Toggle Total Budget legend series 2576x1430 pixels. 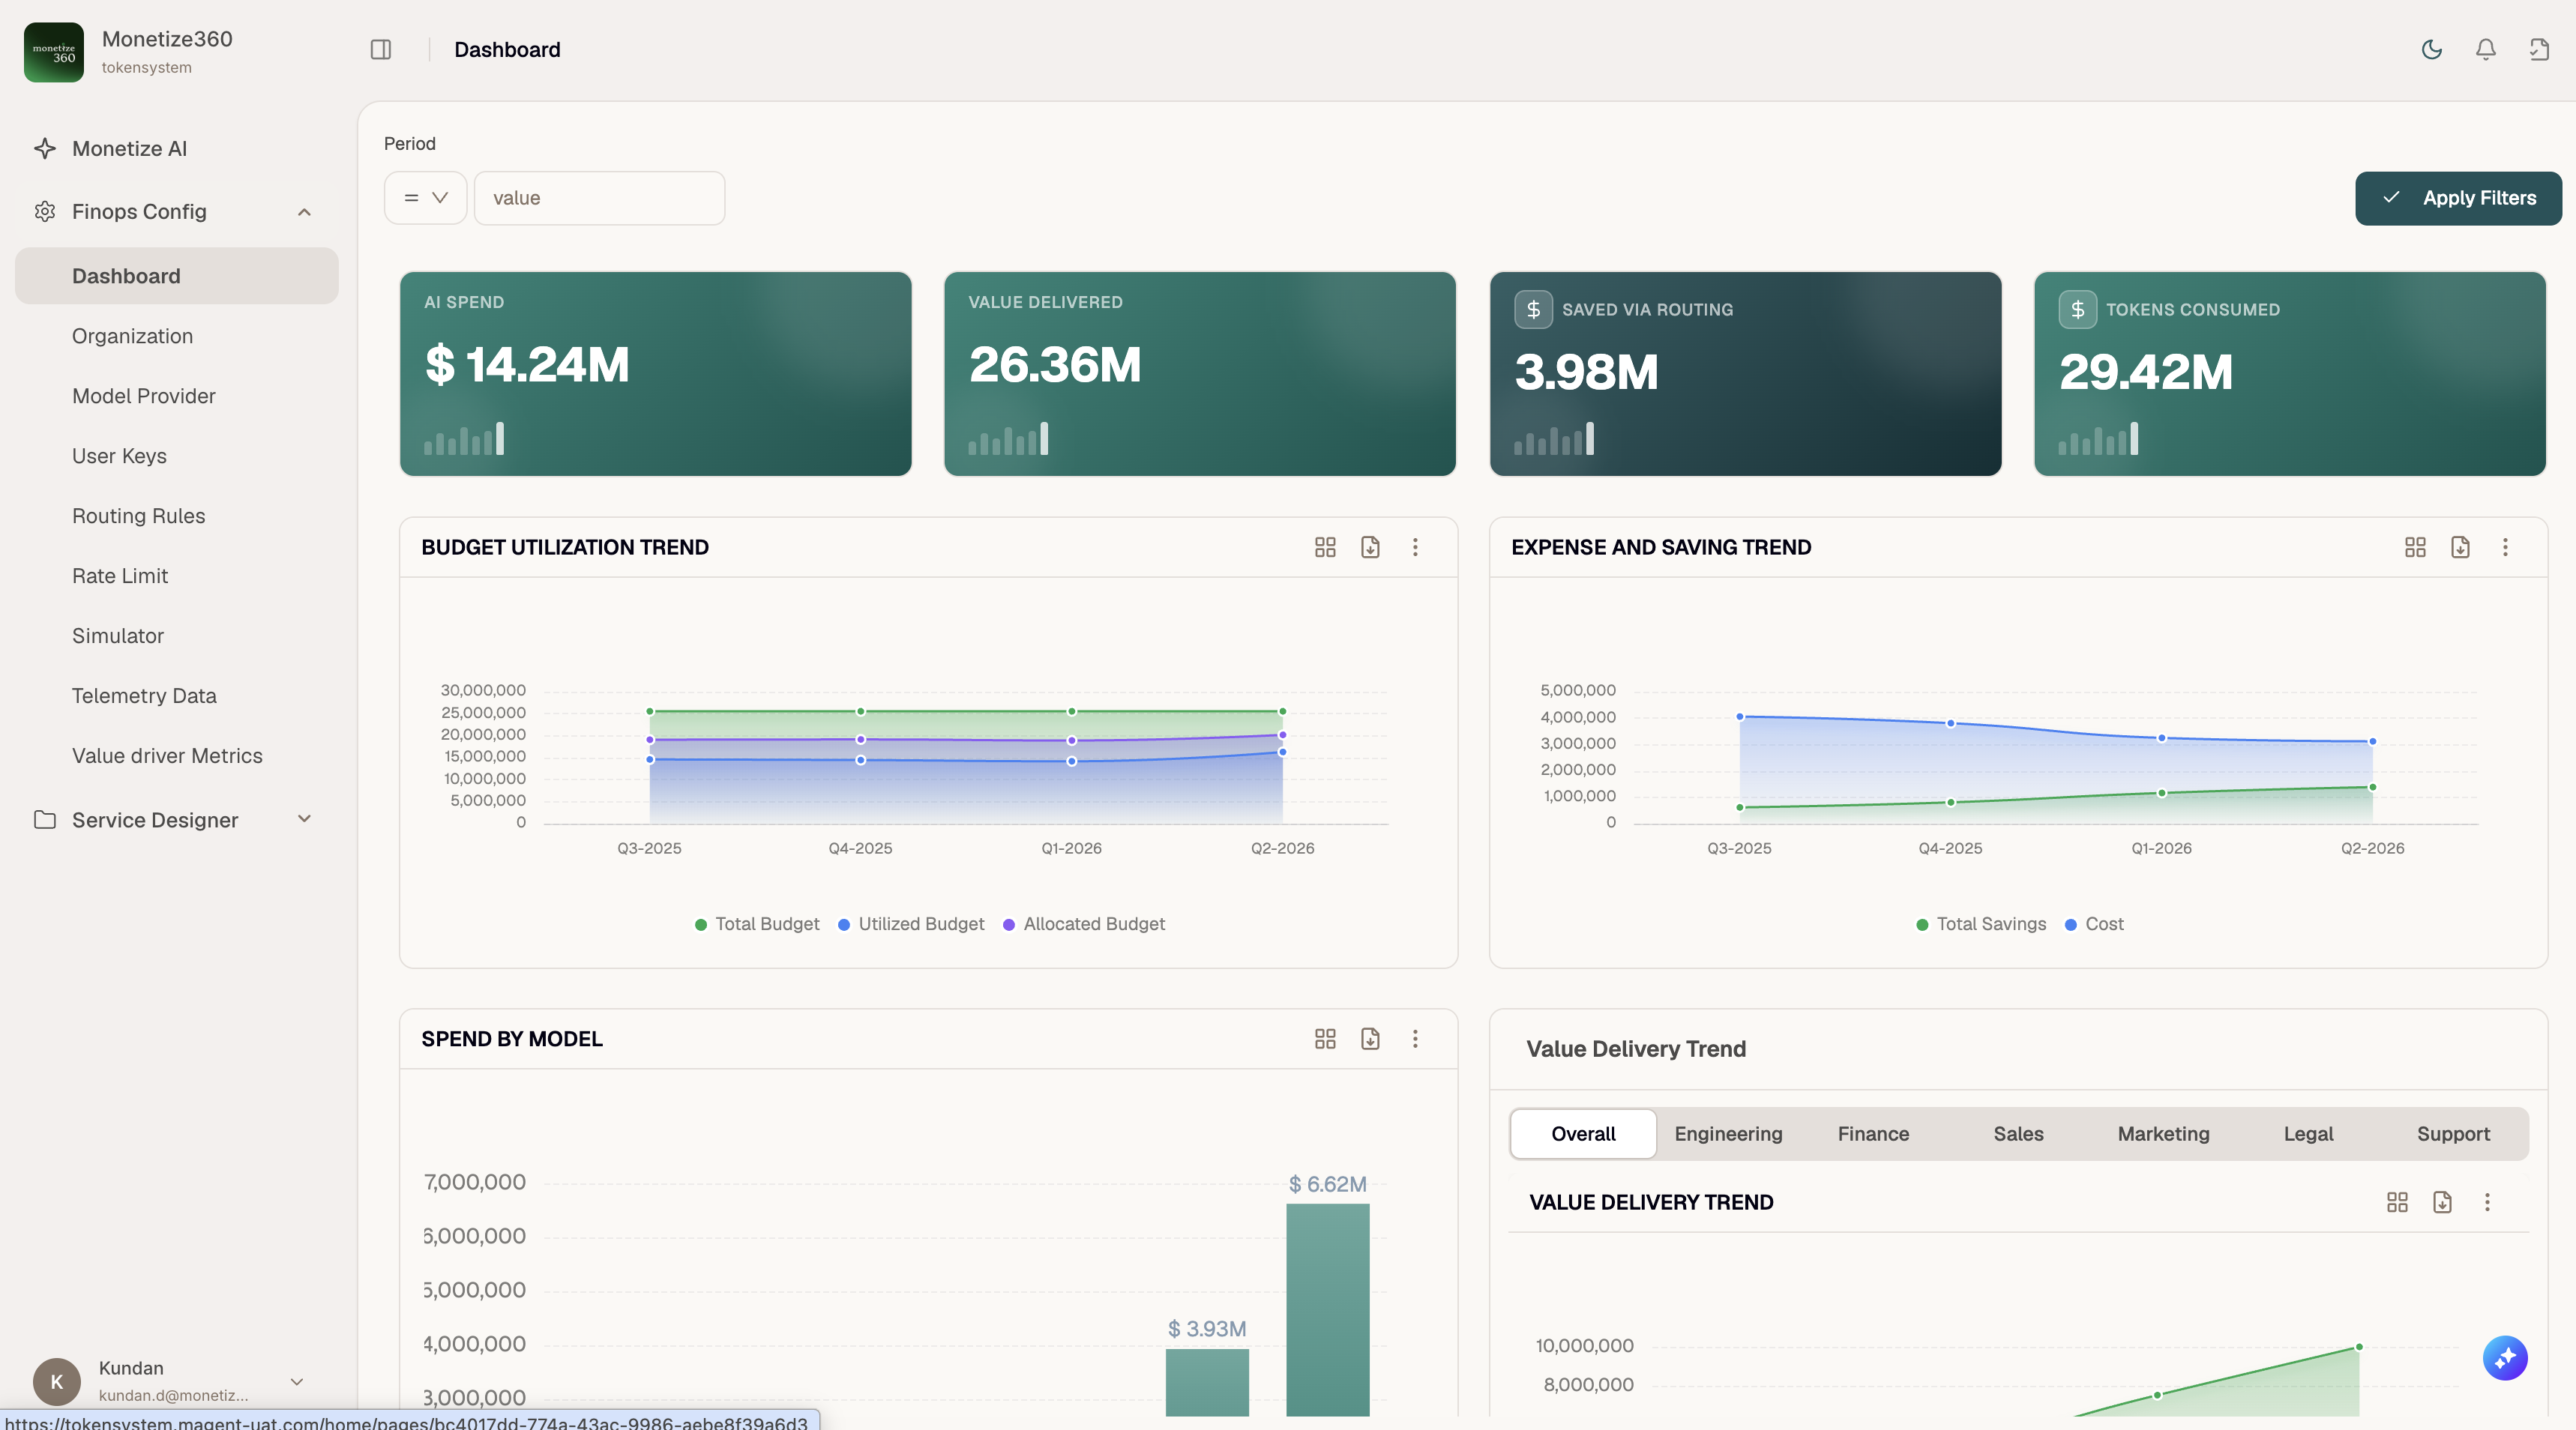click(x=757, y=924)
